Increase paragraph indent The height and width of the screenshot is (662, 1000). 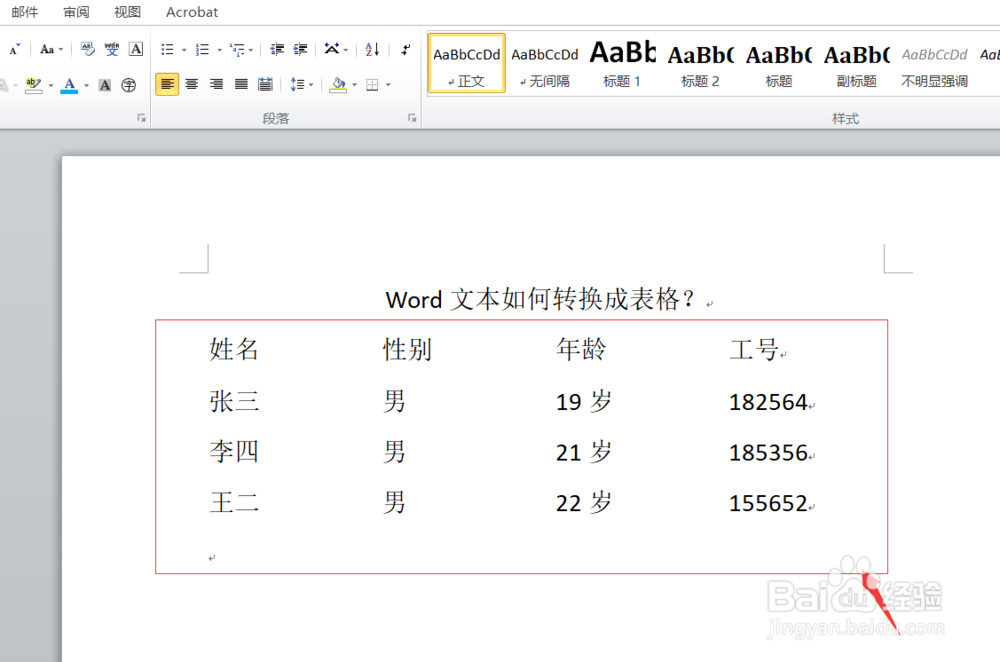pyautogui.click(x=298, y=48)
